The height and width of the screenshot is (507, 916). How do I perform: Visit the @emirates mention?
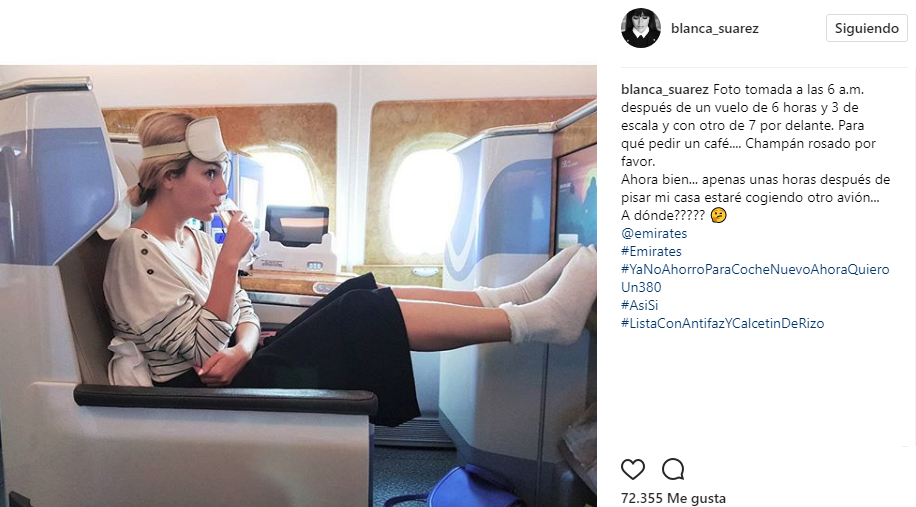pos(654,233)
